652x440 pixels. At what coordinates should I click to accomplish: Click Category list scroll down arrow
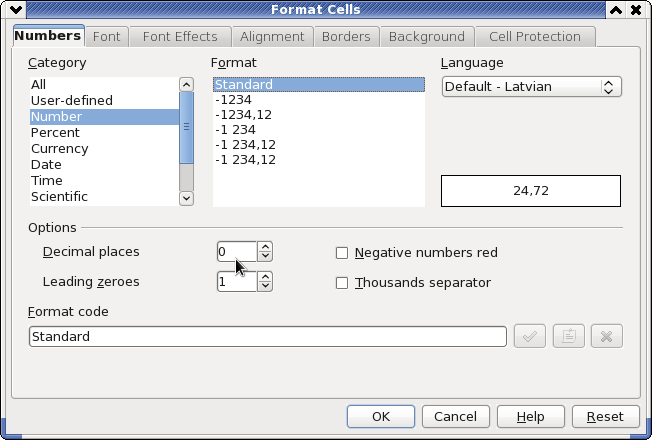186,198
